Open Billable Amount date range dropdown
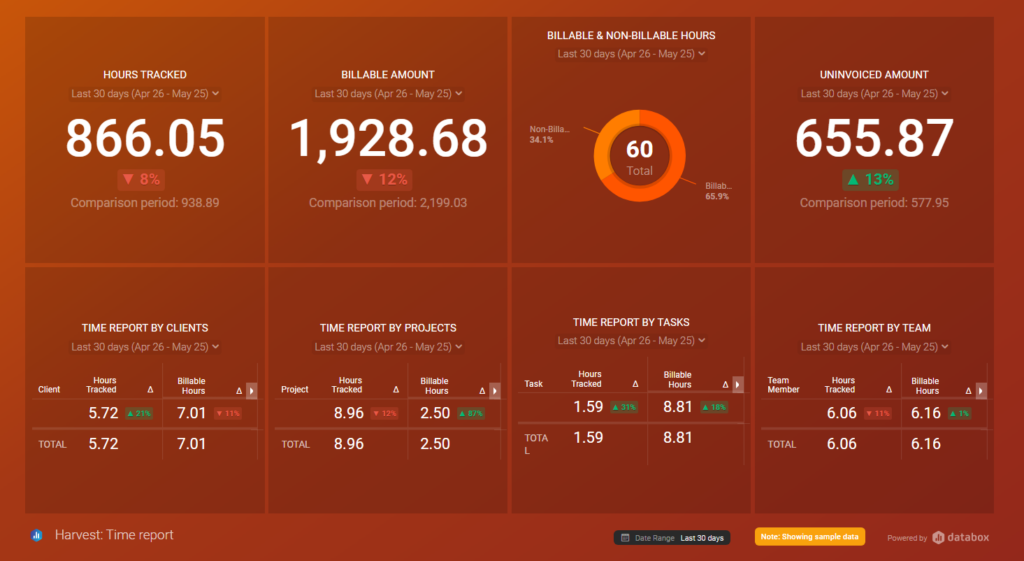The width and height of the screenshot is (1024, 561). coord(388,93)
